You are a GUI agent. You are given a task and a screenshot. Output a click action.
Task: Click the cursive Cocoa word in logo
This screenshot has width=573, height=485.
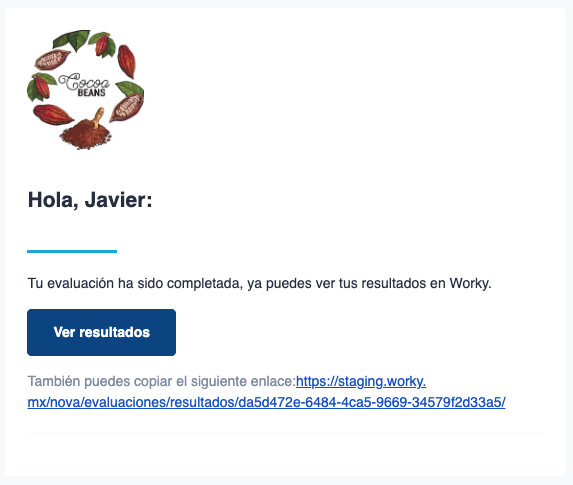coord(84,82)
